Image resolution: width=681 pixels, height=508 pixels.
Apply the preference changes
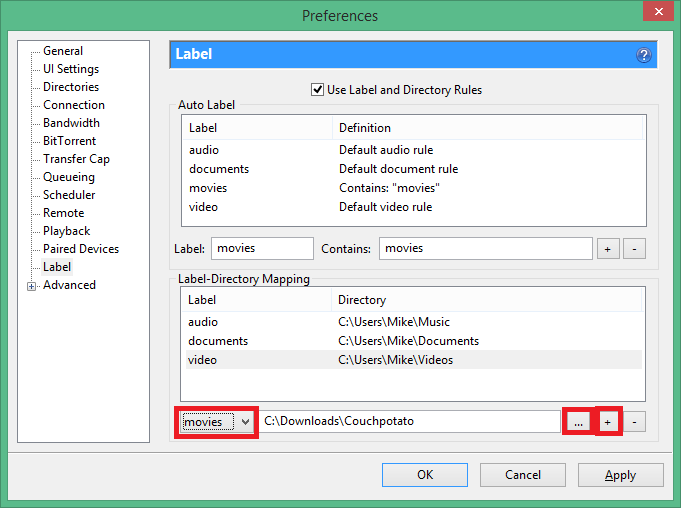620,475
